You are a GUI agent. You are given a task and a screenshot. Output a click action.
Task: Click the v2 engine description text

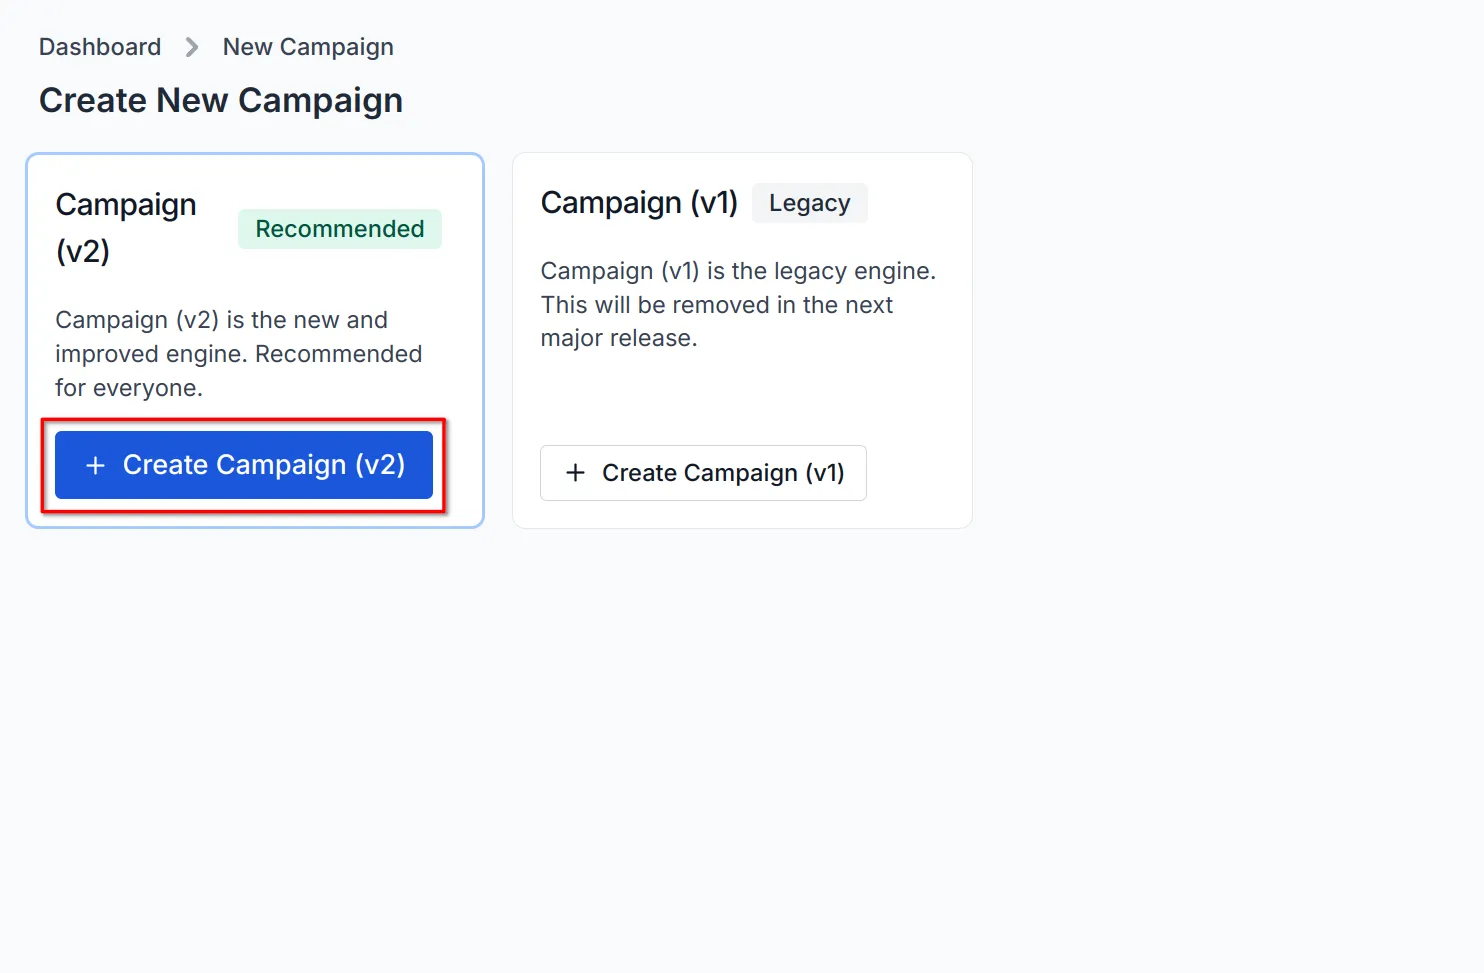[x=238, y=353]
